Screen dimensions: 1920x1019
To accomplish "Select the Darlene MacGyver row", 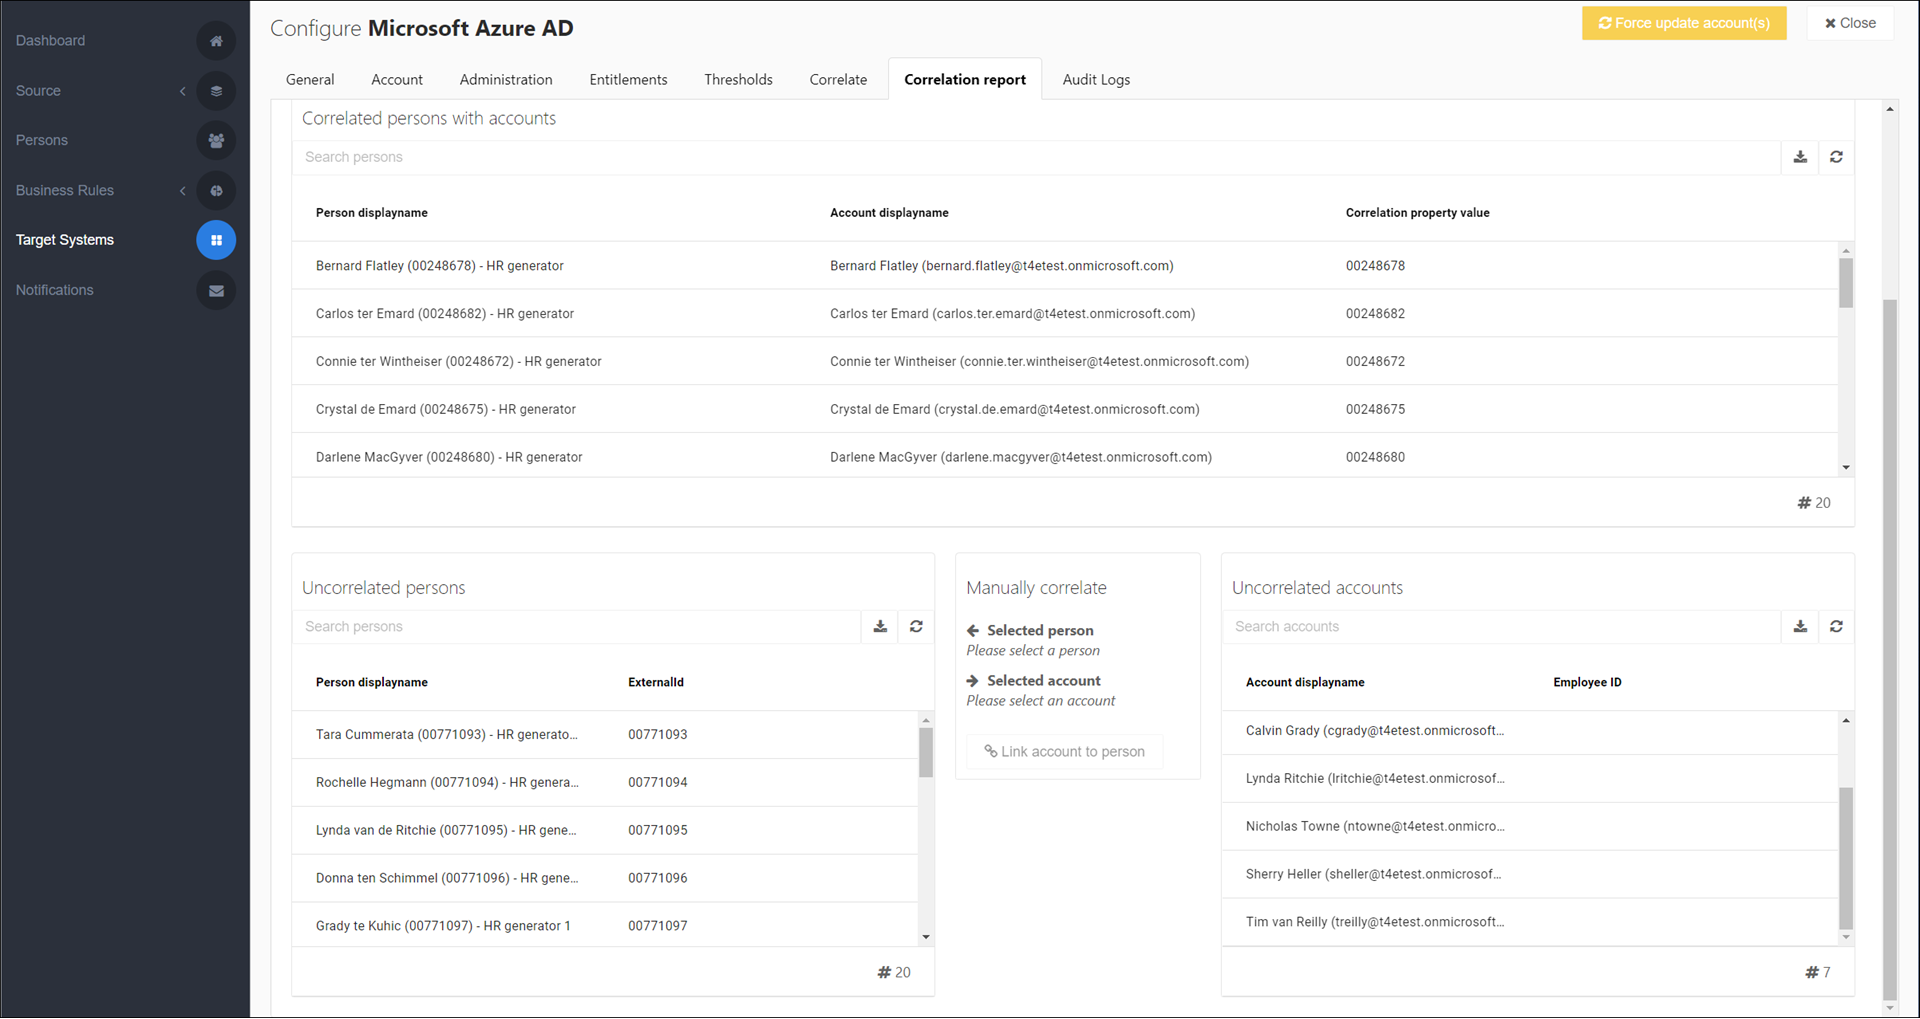I will (x=1065, y=456).
